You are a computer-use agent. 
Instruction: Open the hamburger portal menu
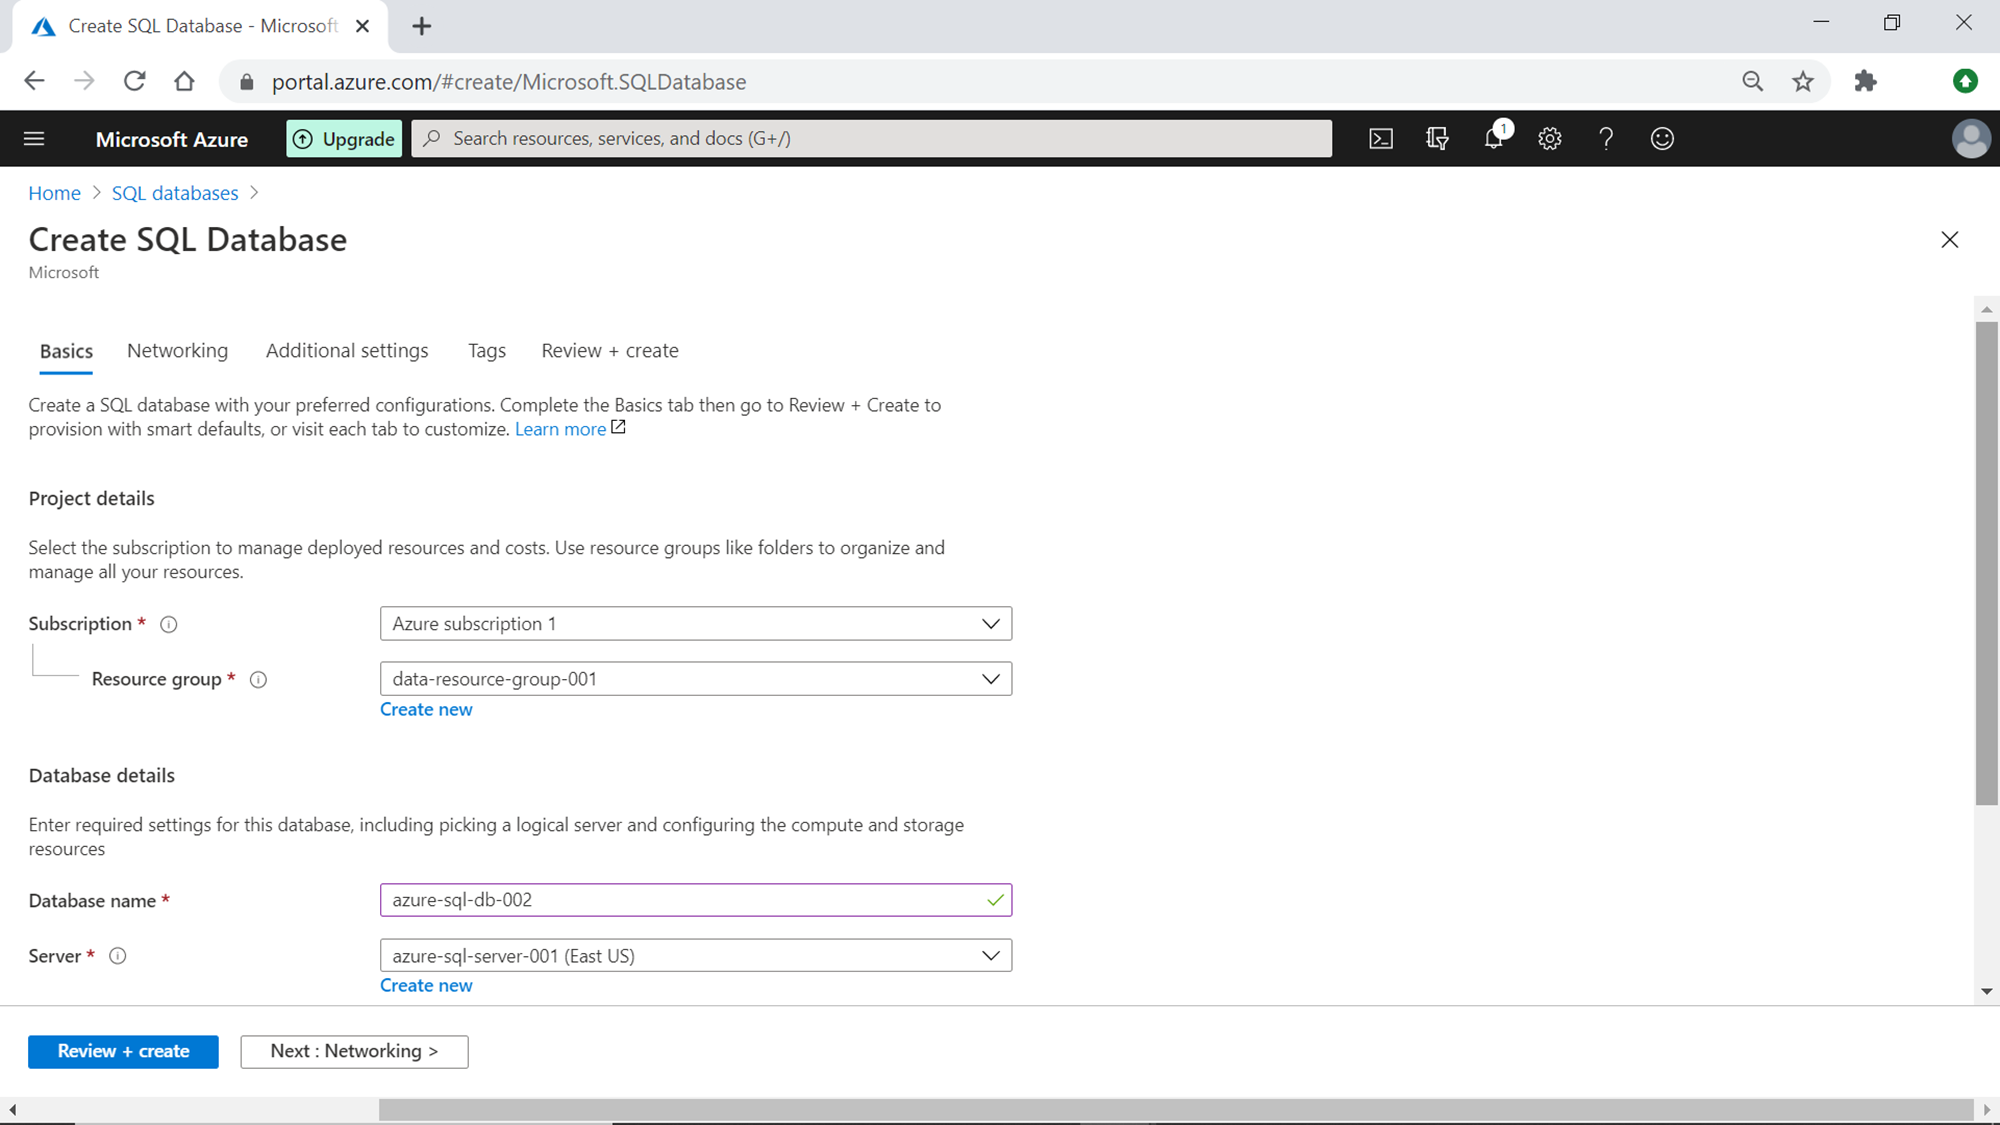[34, 139]
